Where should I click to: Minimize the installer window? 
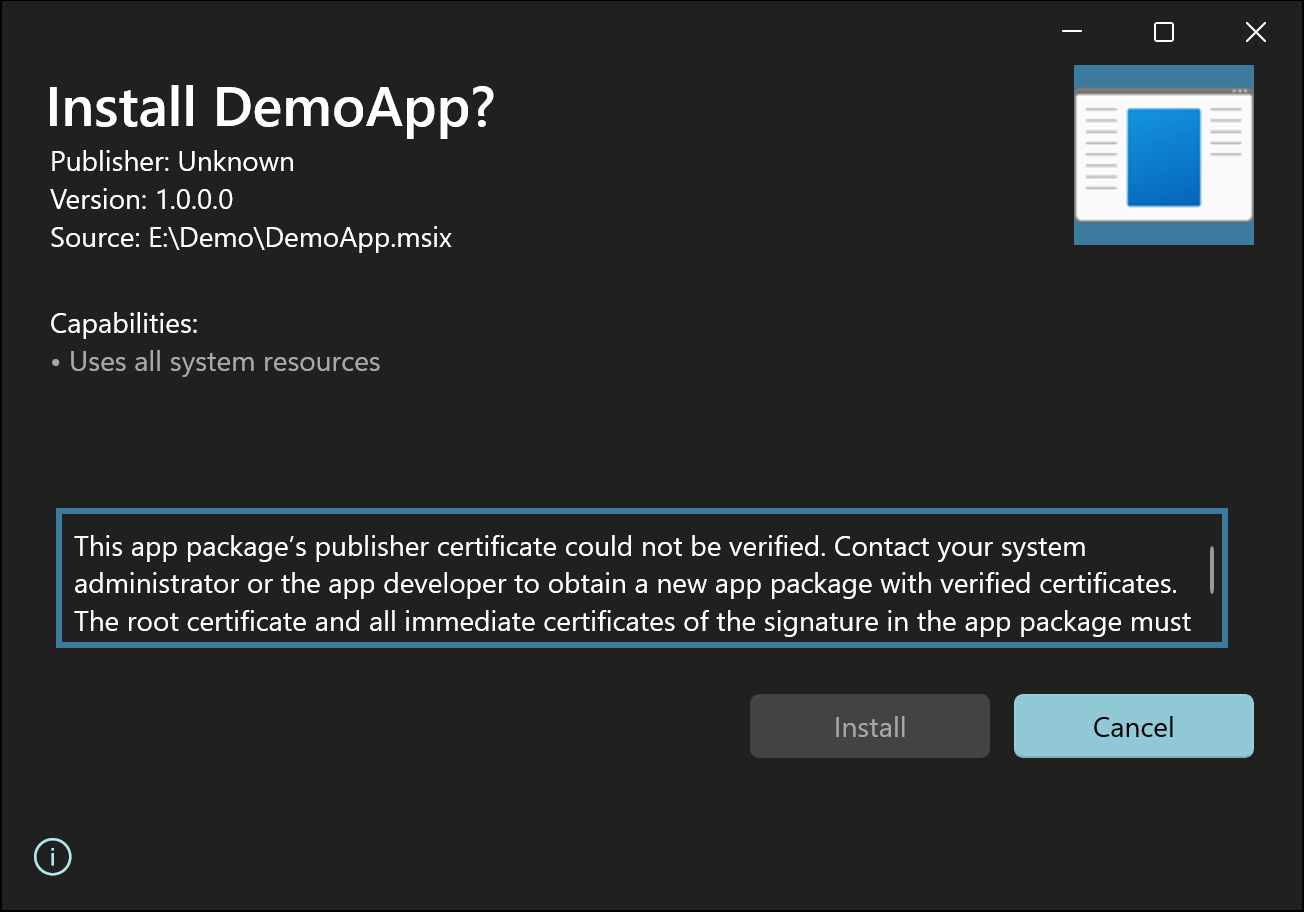pos(1072,32)
